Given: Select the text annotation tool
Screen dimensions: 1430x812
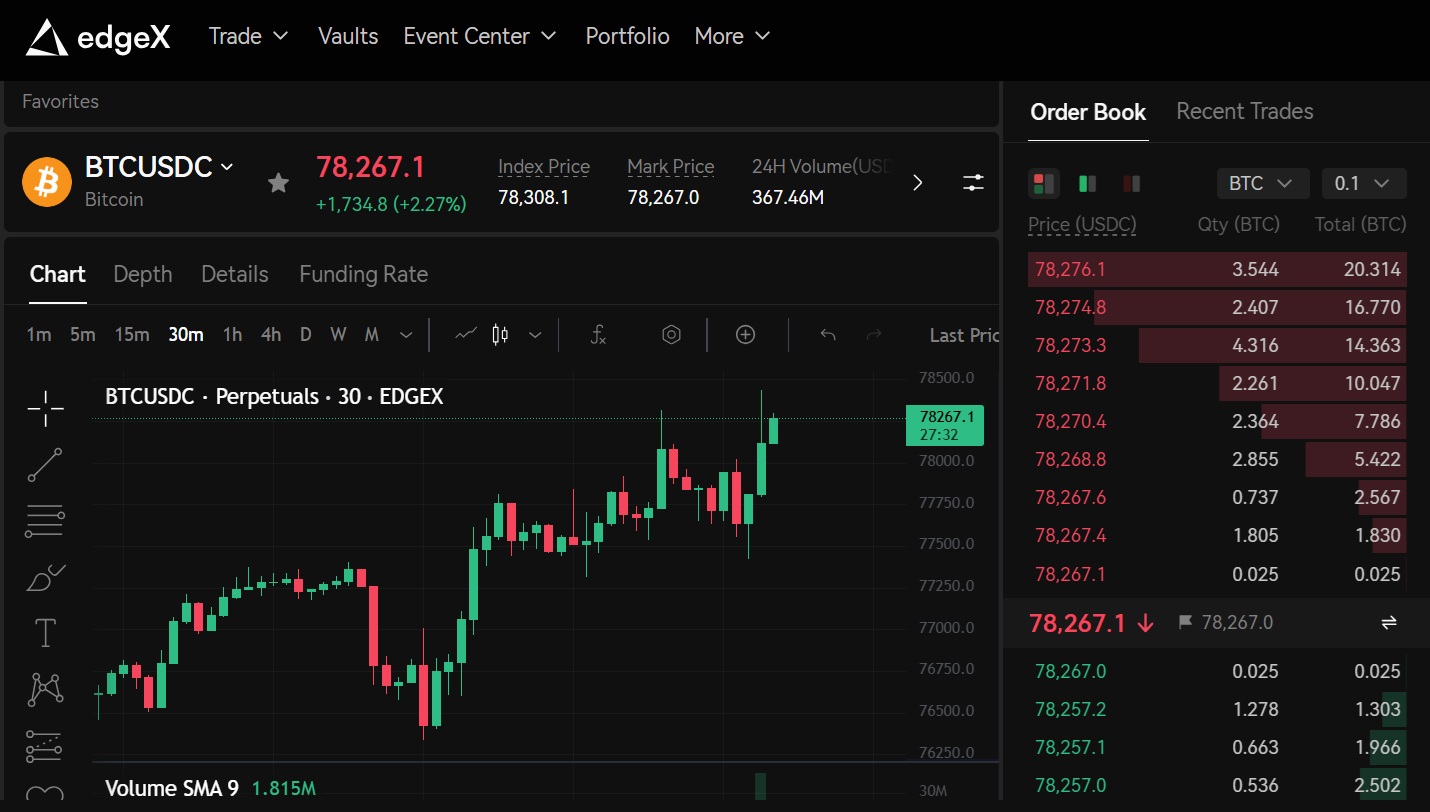Looking at the screenshot, I should (x=45, y=633).
